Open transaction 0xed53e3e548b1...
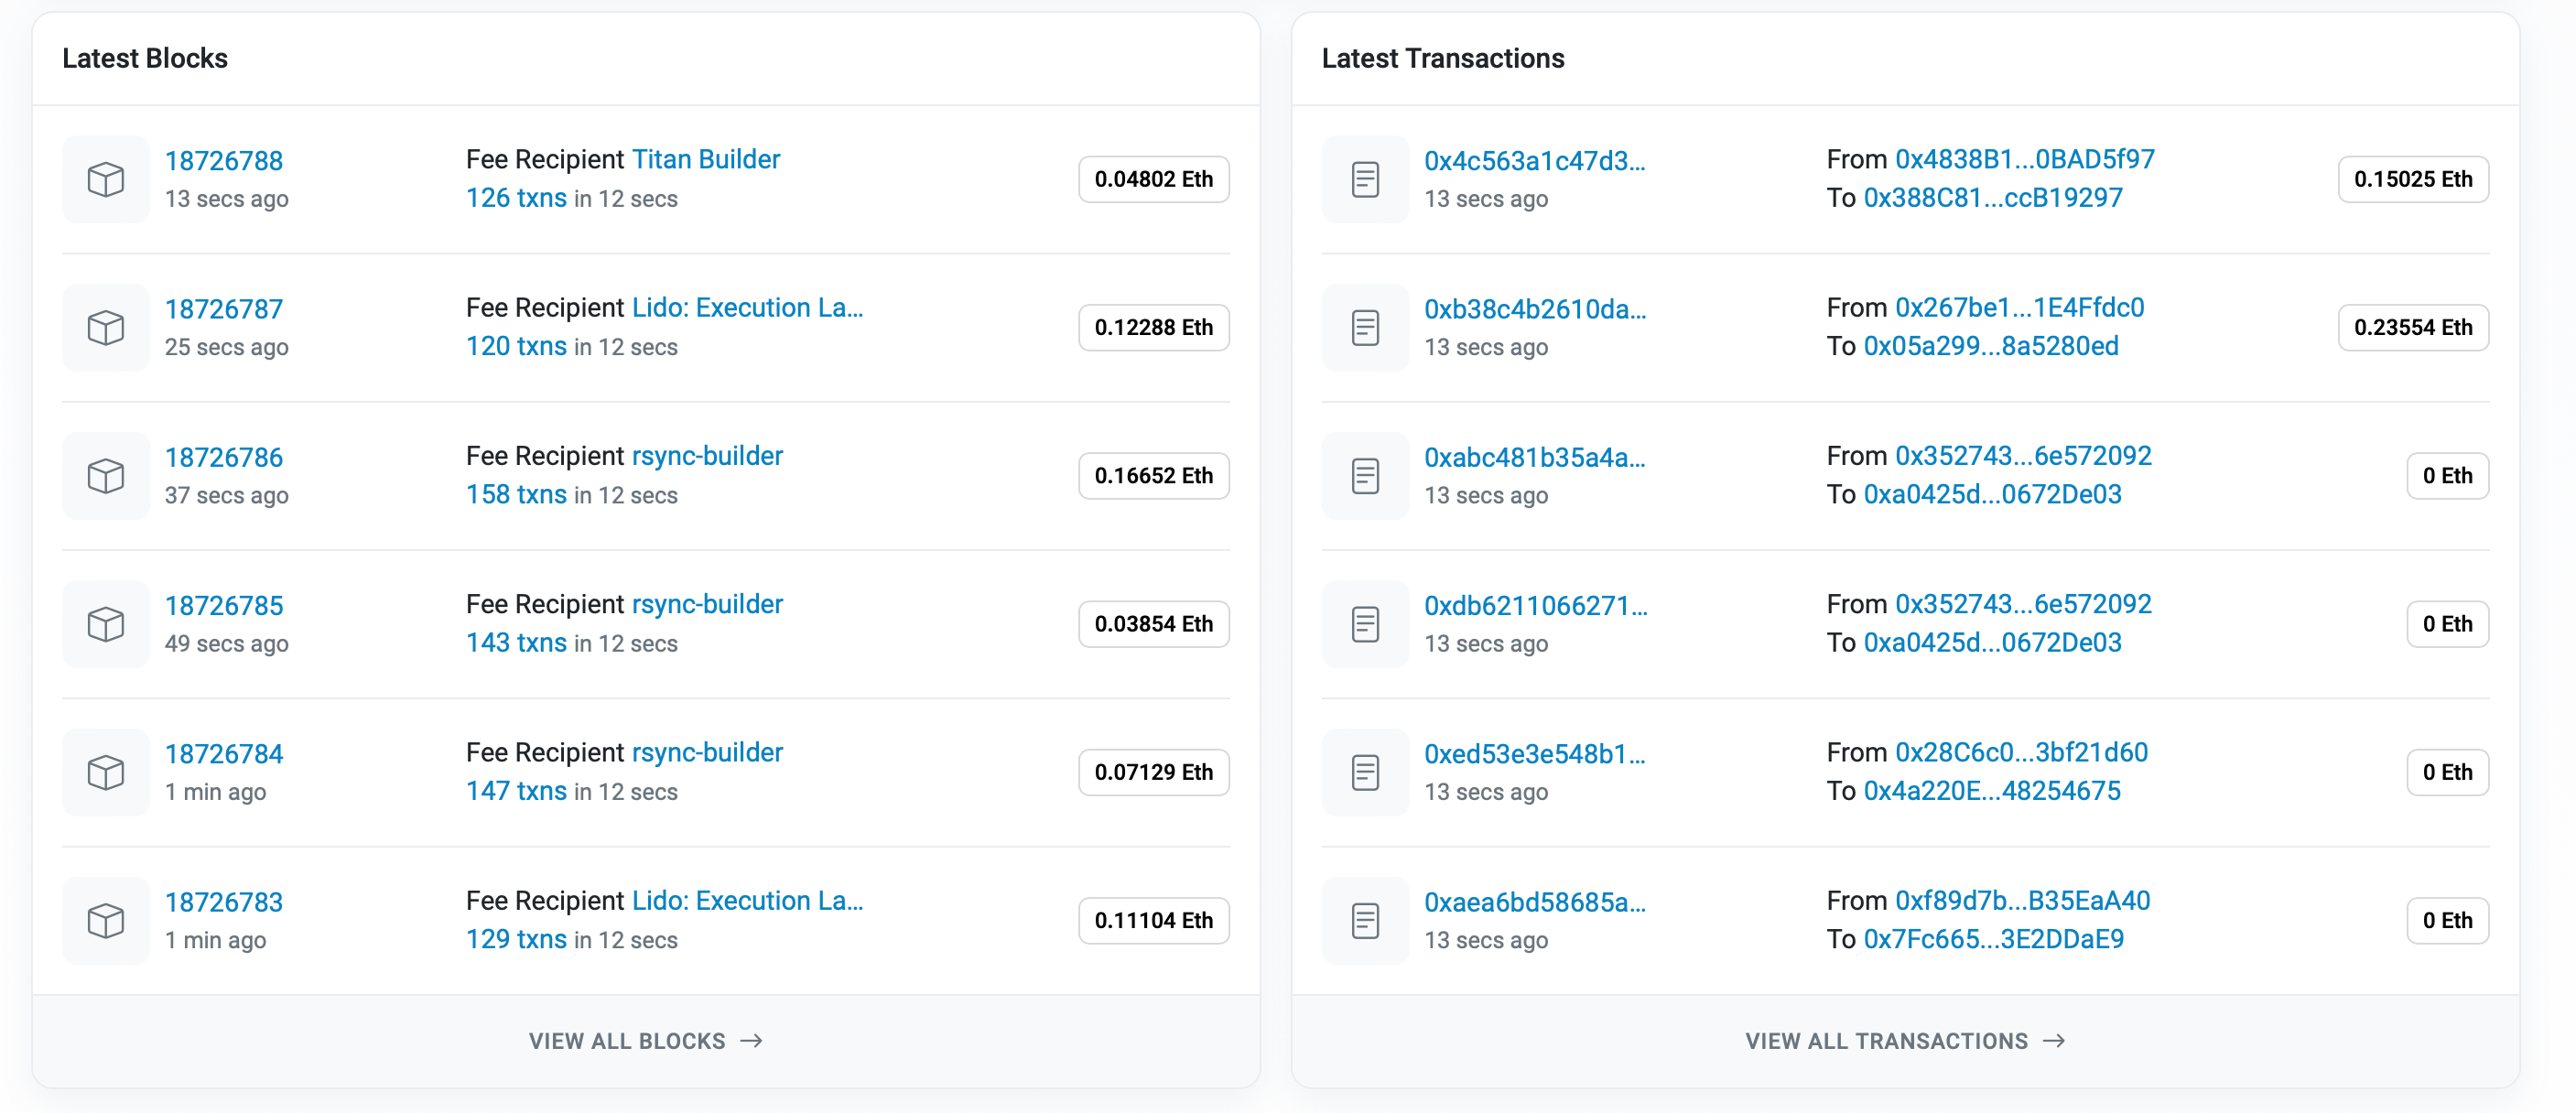 pos(1535,753)
